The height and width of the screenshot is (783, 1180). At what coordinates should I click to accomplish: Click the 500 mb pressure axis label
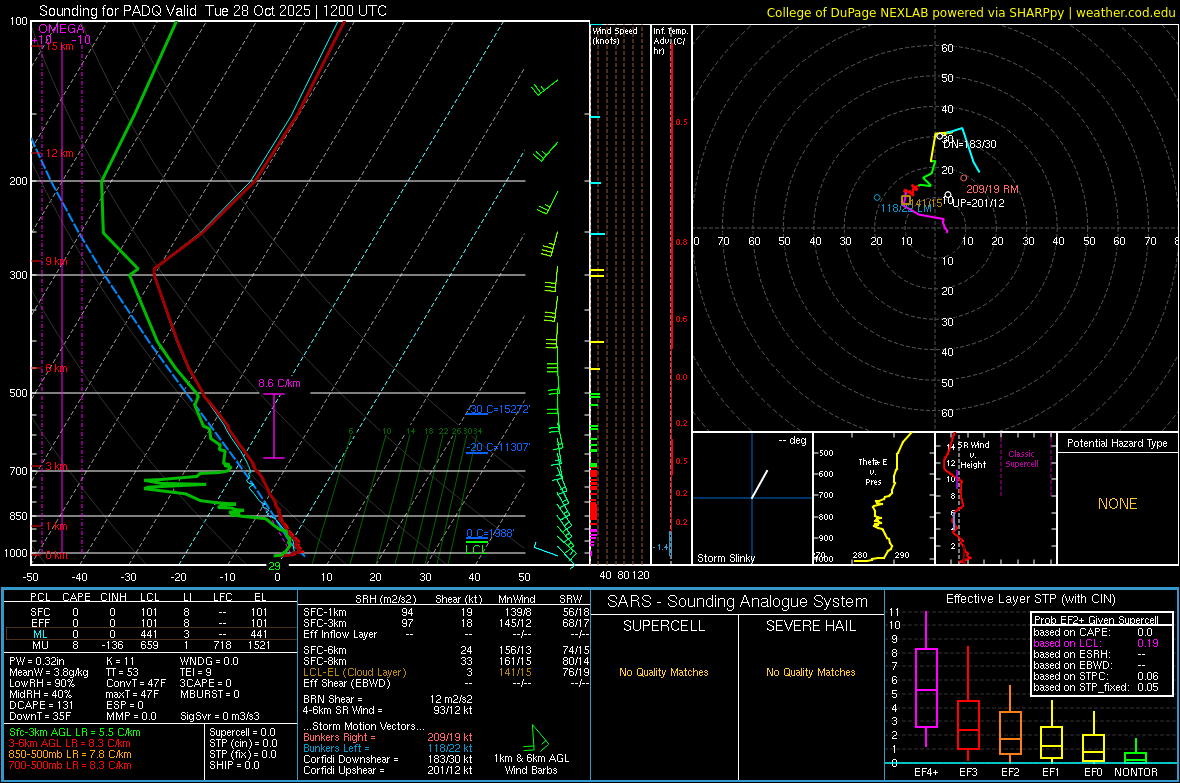[x=18, y=393]
